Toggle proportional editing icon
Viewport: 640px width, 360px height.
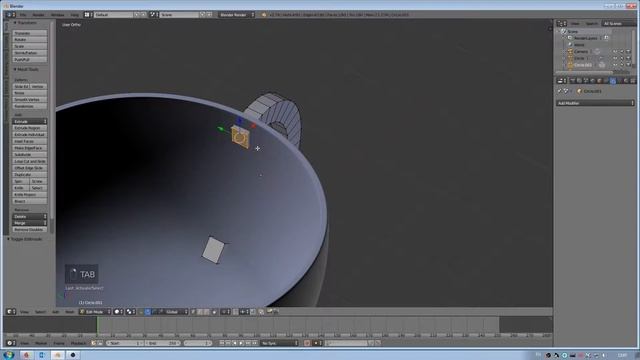pyautogui.click(x=225, y=312)
